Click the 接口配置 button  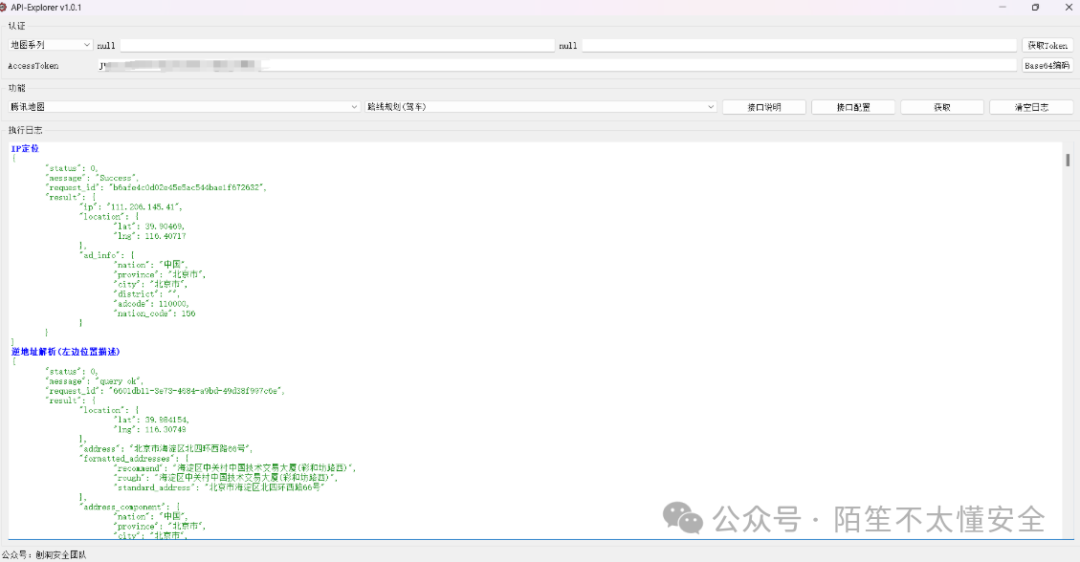pyautogui.click(x=853, y=107)
